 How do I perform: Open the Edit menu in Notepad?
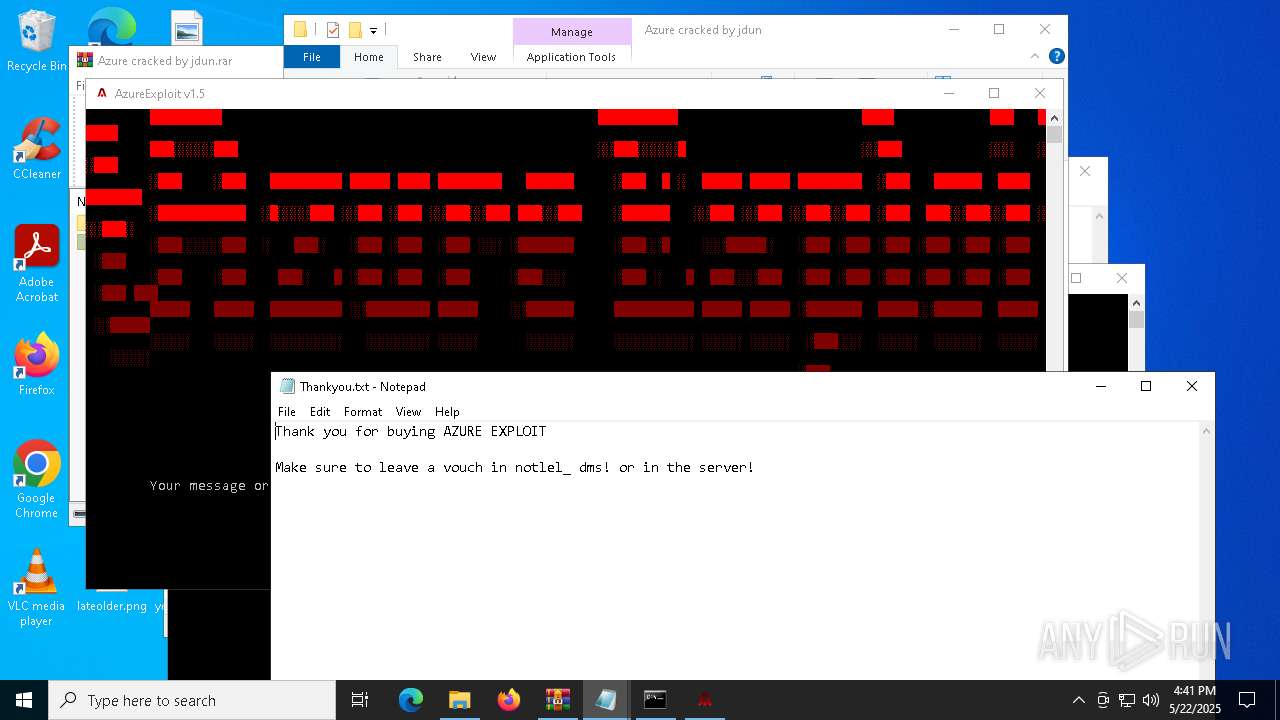[x=320, y=411]
